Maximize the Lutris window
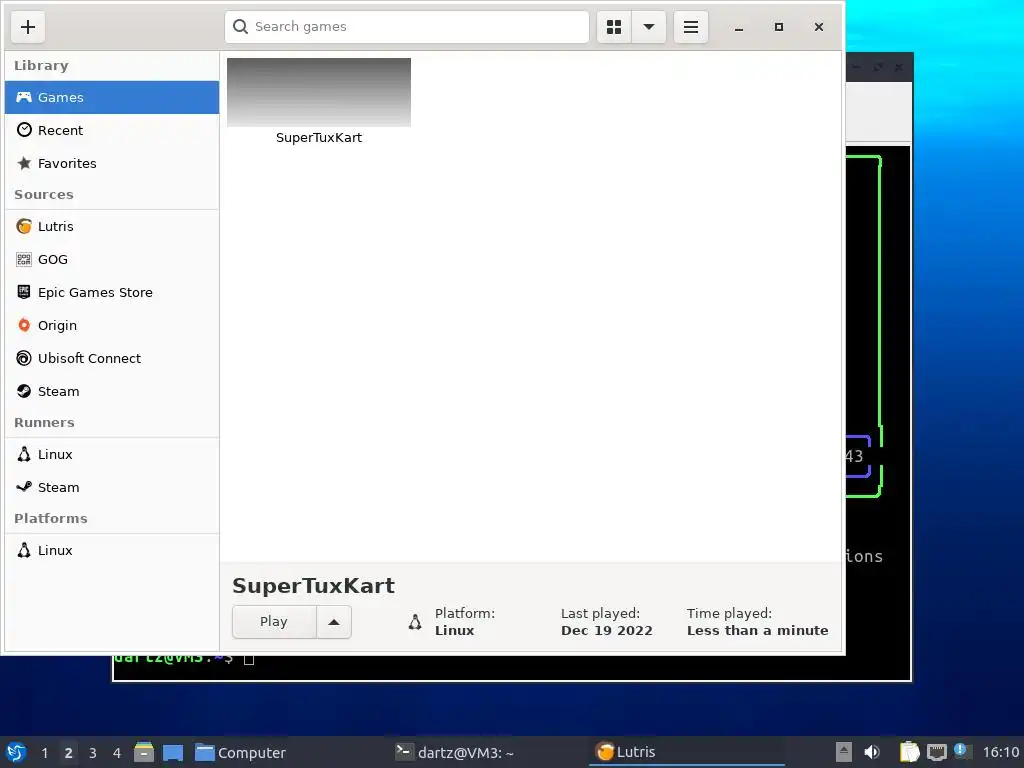The image size is (1024, 768). click(778, 27)
